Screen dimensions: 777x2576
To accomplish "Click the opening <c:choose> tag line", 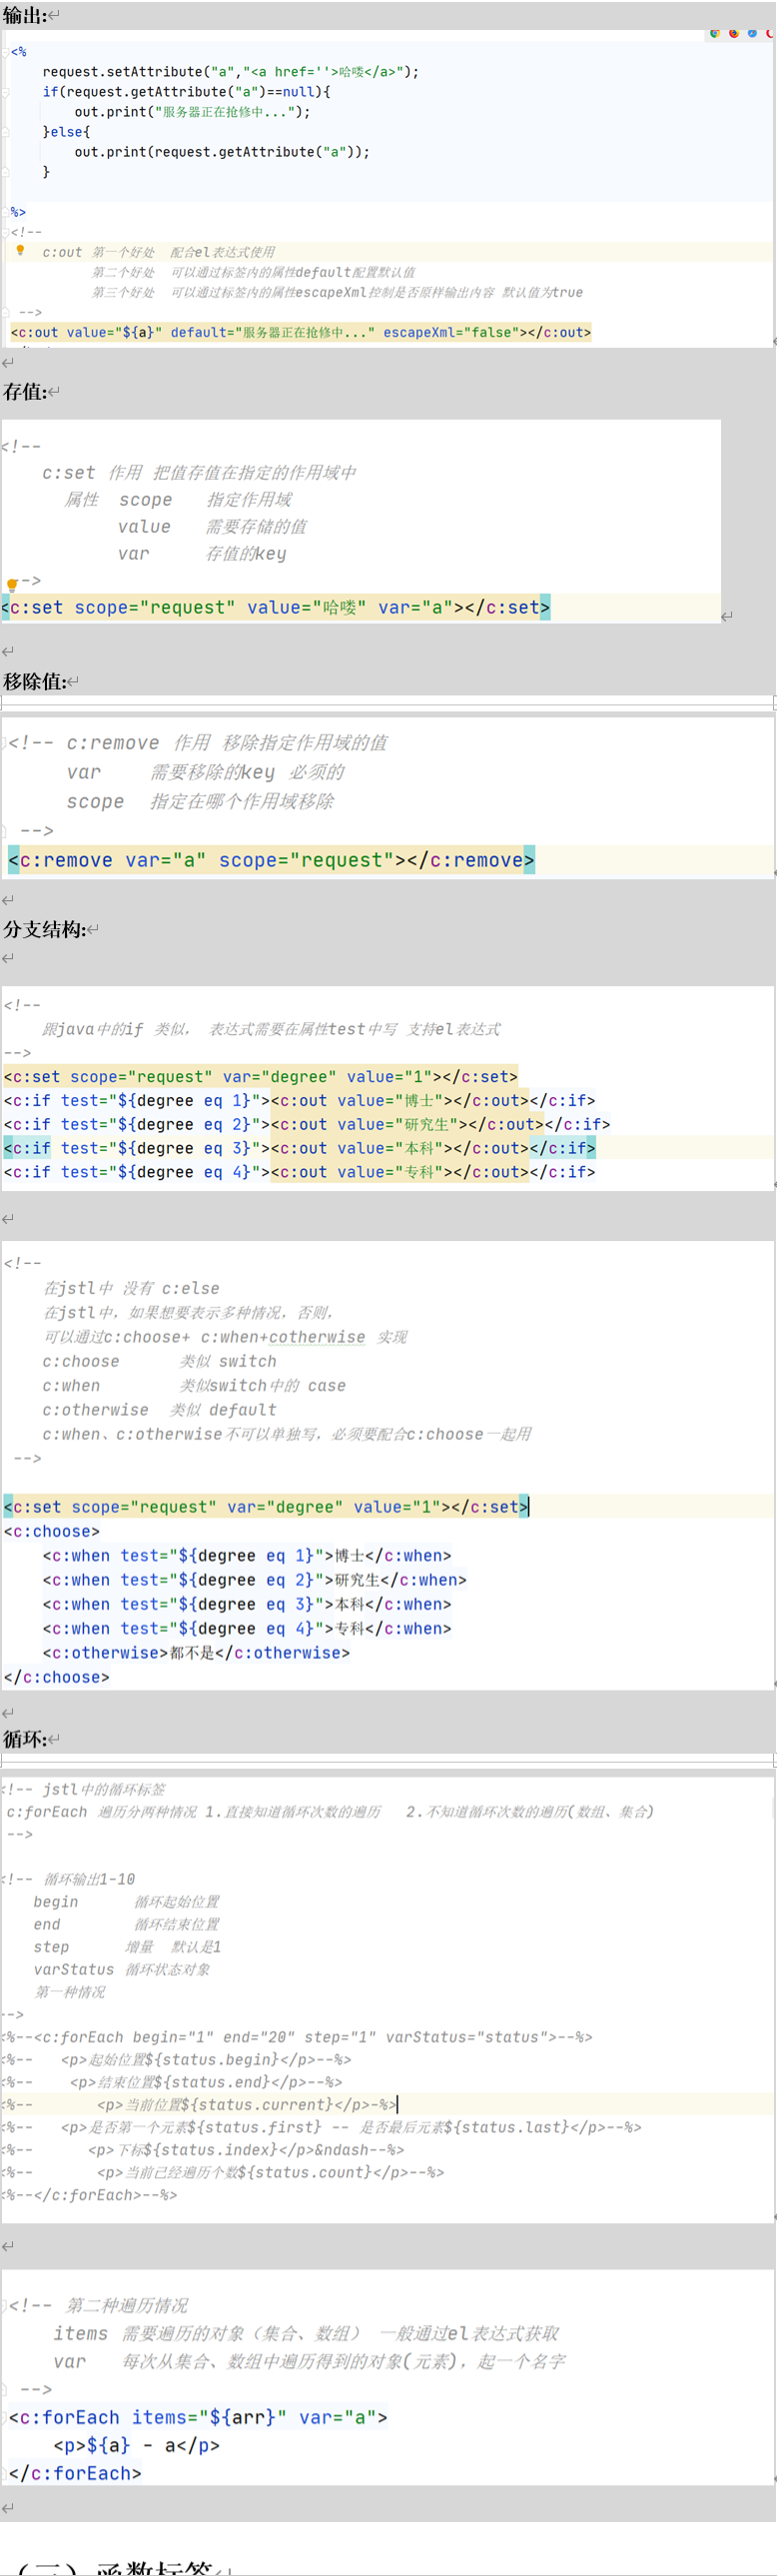I will (52, 1531).
